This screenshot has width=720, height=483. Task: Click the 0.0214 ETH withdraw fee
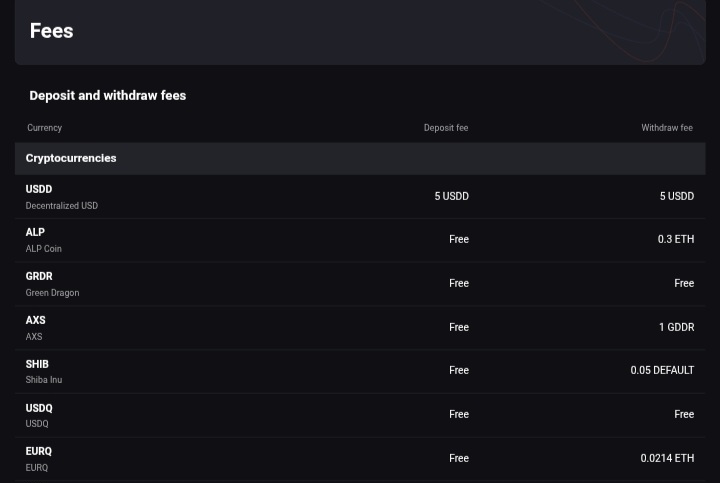pyautogui.click(x=667, y=458)
